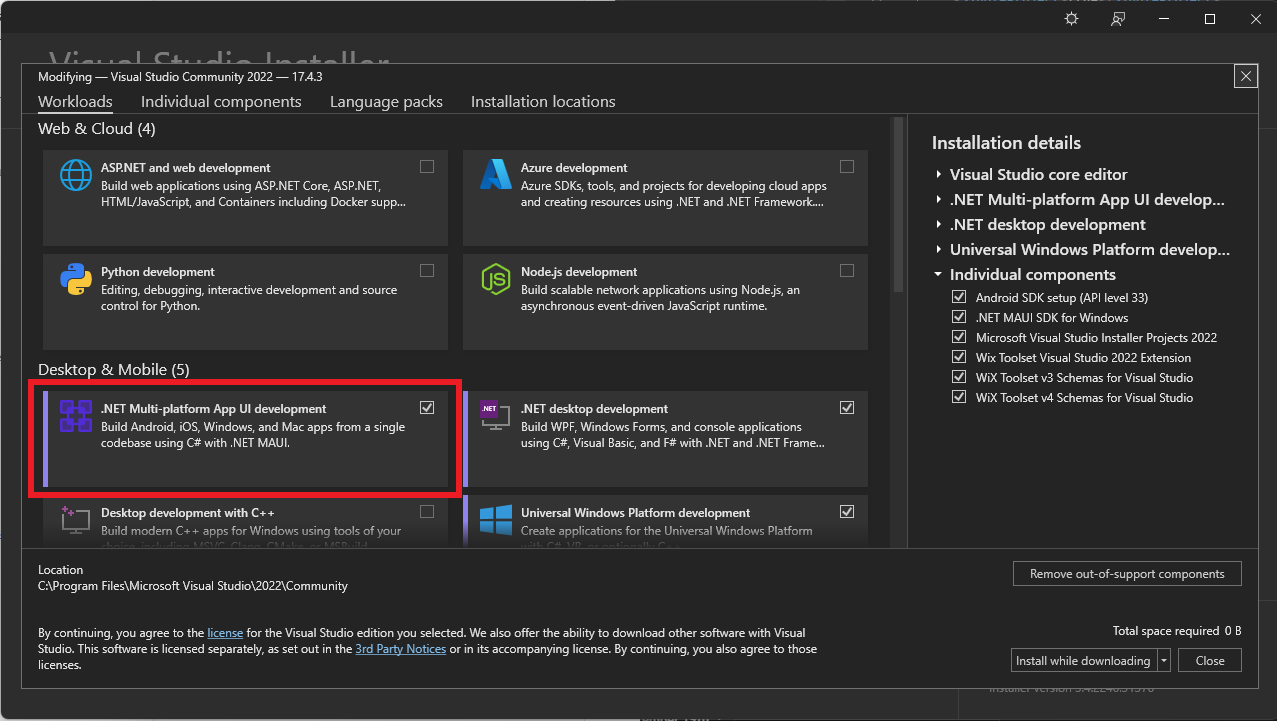Screen dimensions: 1277x721
Task: Click Remove out-of-support components button
Action: coord(1127,574)
